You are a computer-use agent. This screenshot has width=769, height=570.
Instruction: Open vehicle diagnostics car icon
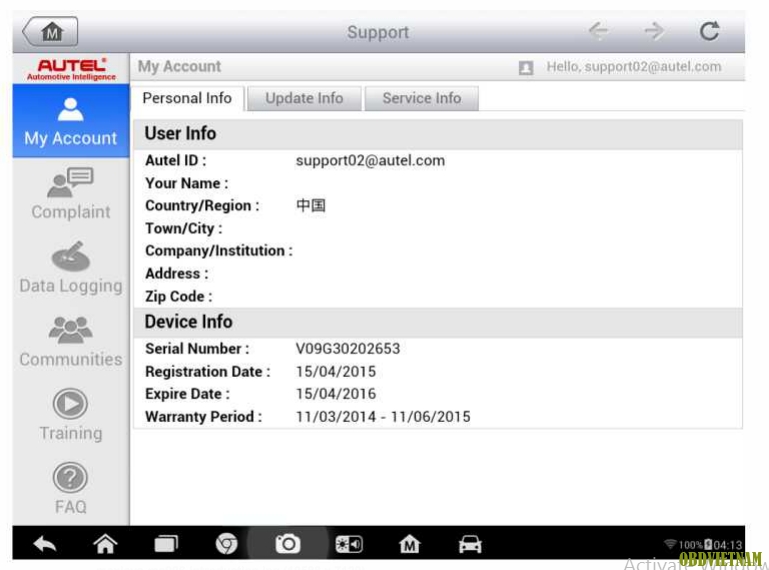pos(470,544)
